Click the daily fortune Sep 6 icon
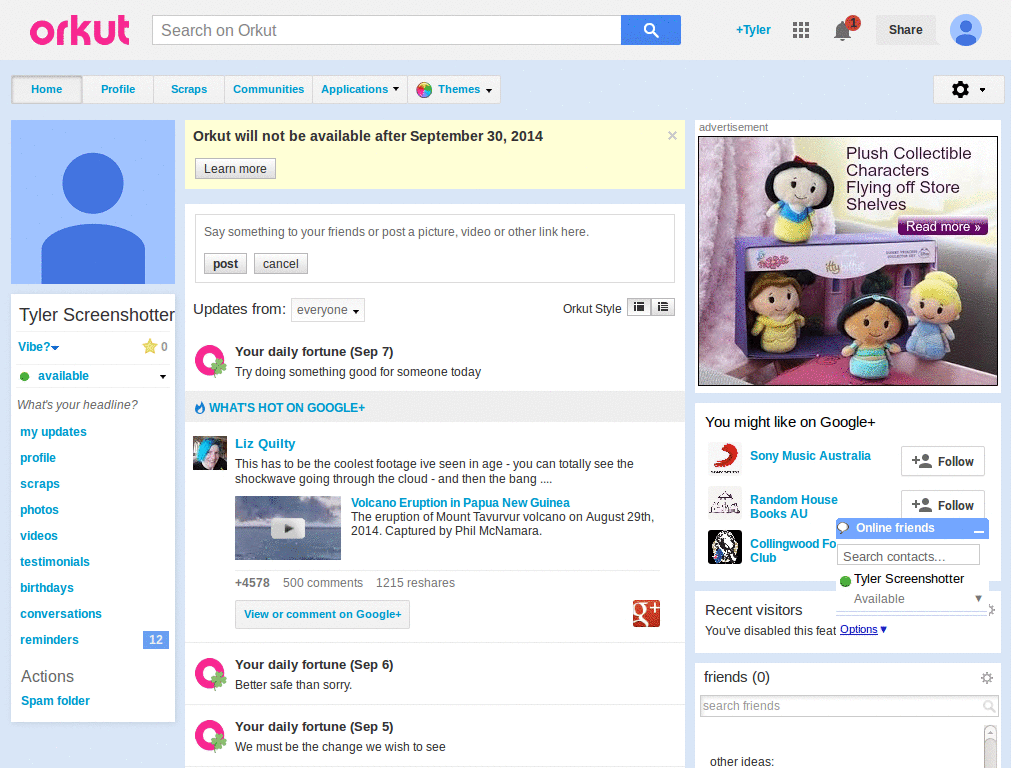Image resolution: width=1024 pixels, height=768 pixels. (x=210, y=674)
